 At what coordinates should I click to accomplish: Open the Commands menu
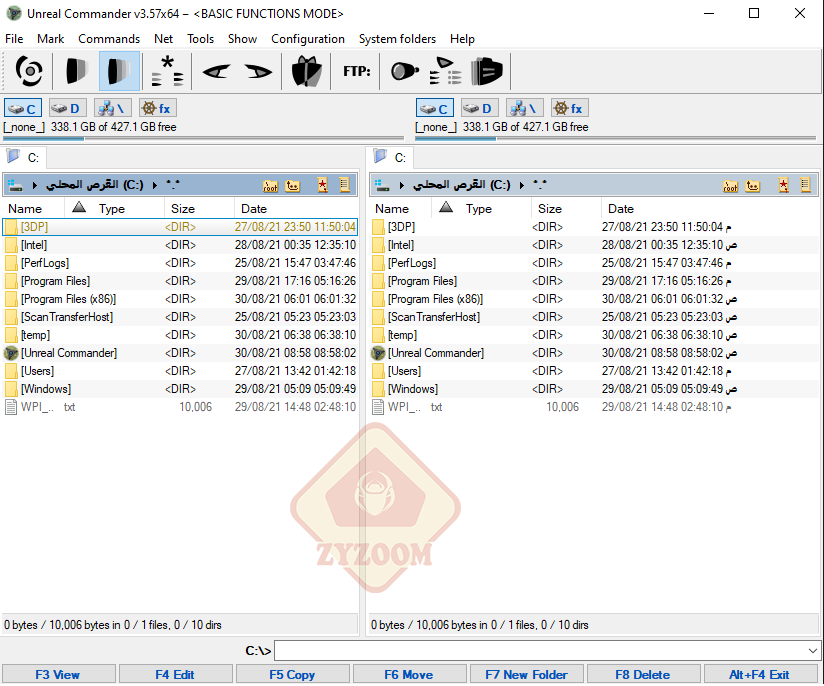pyautogui.click(x=109, y=39)
